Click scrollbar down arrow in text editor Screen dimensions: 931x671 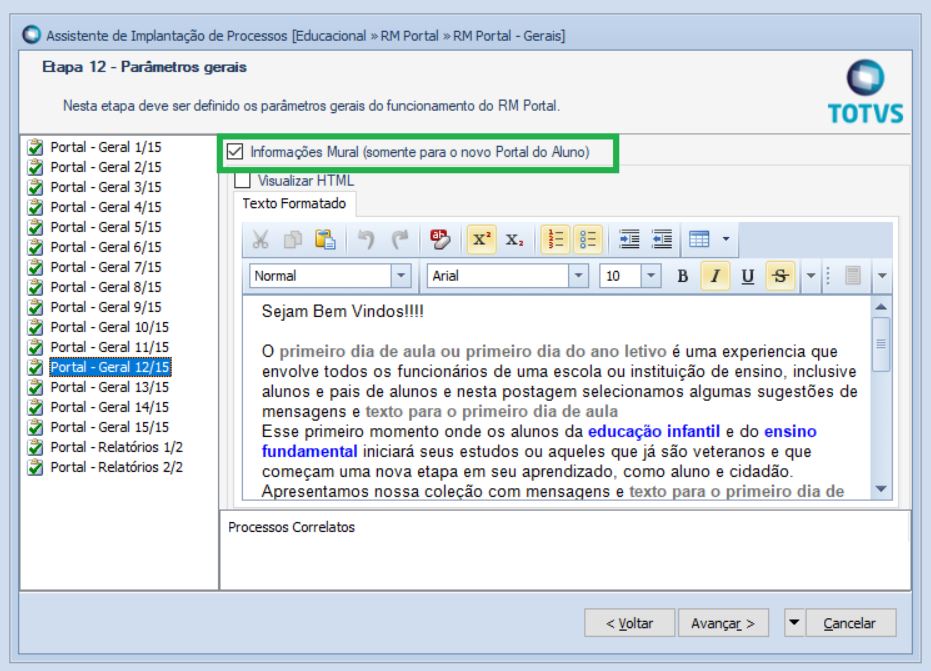881,489
